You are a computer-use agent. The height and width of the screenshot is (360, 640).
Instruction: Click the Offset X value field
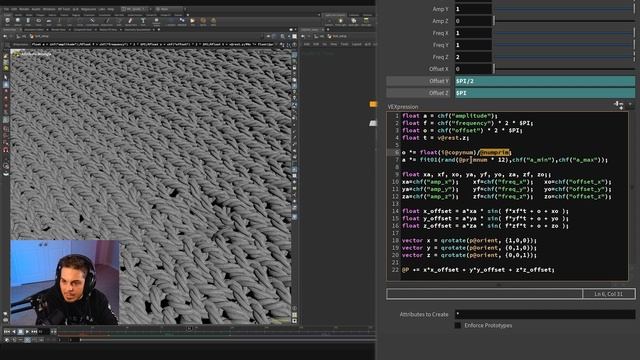pos(473,69)
